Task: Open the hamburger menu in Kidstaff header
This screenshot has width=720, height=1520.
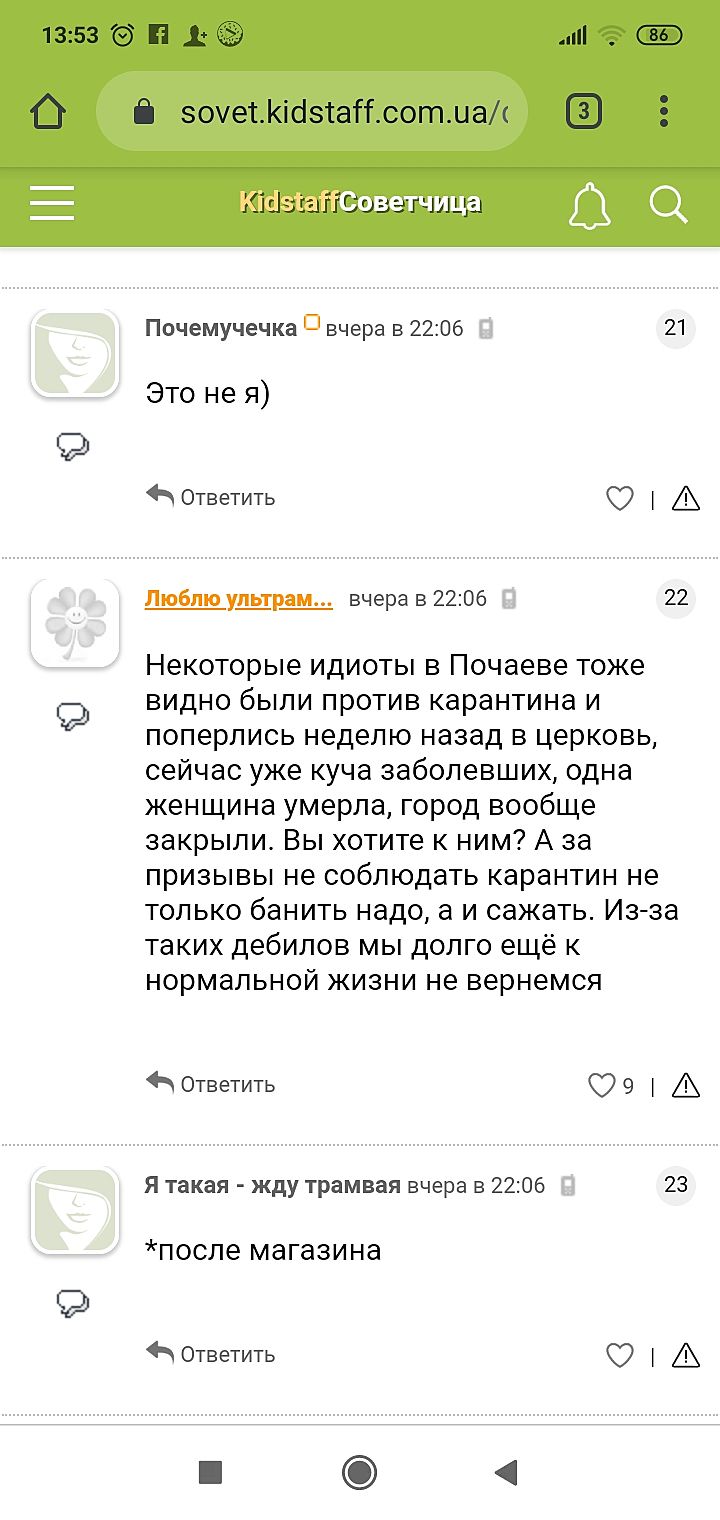Action: 52,203
